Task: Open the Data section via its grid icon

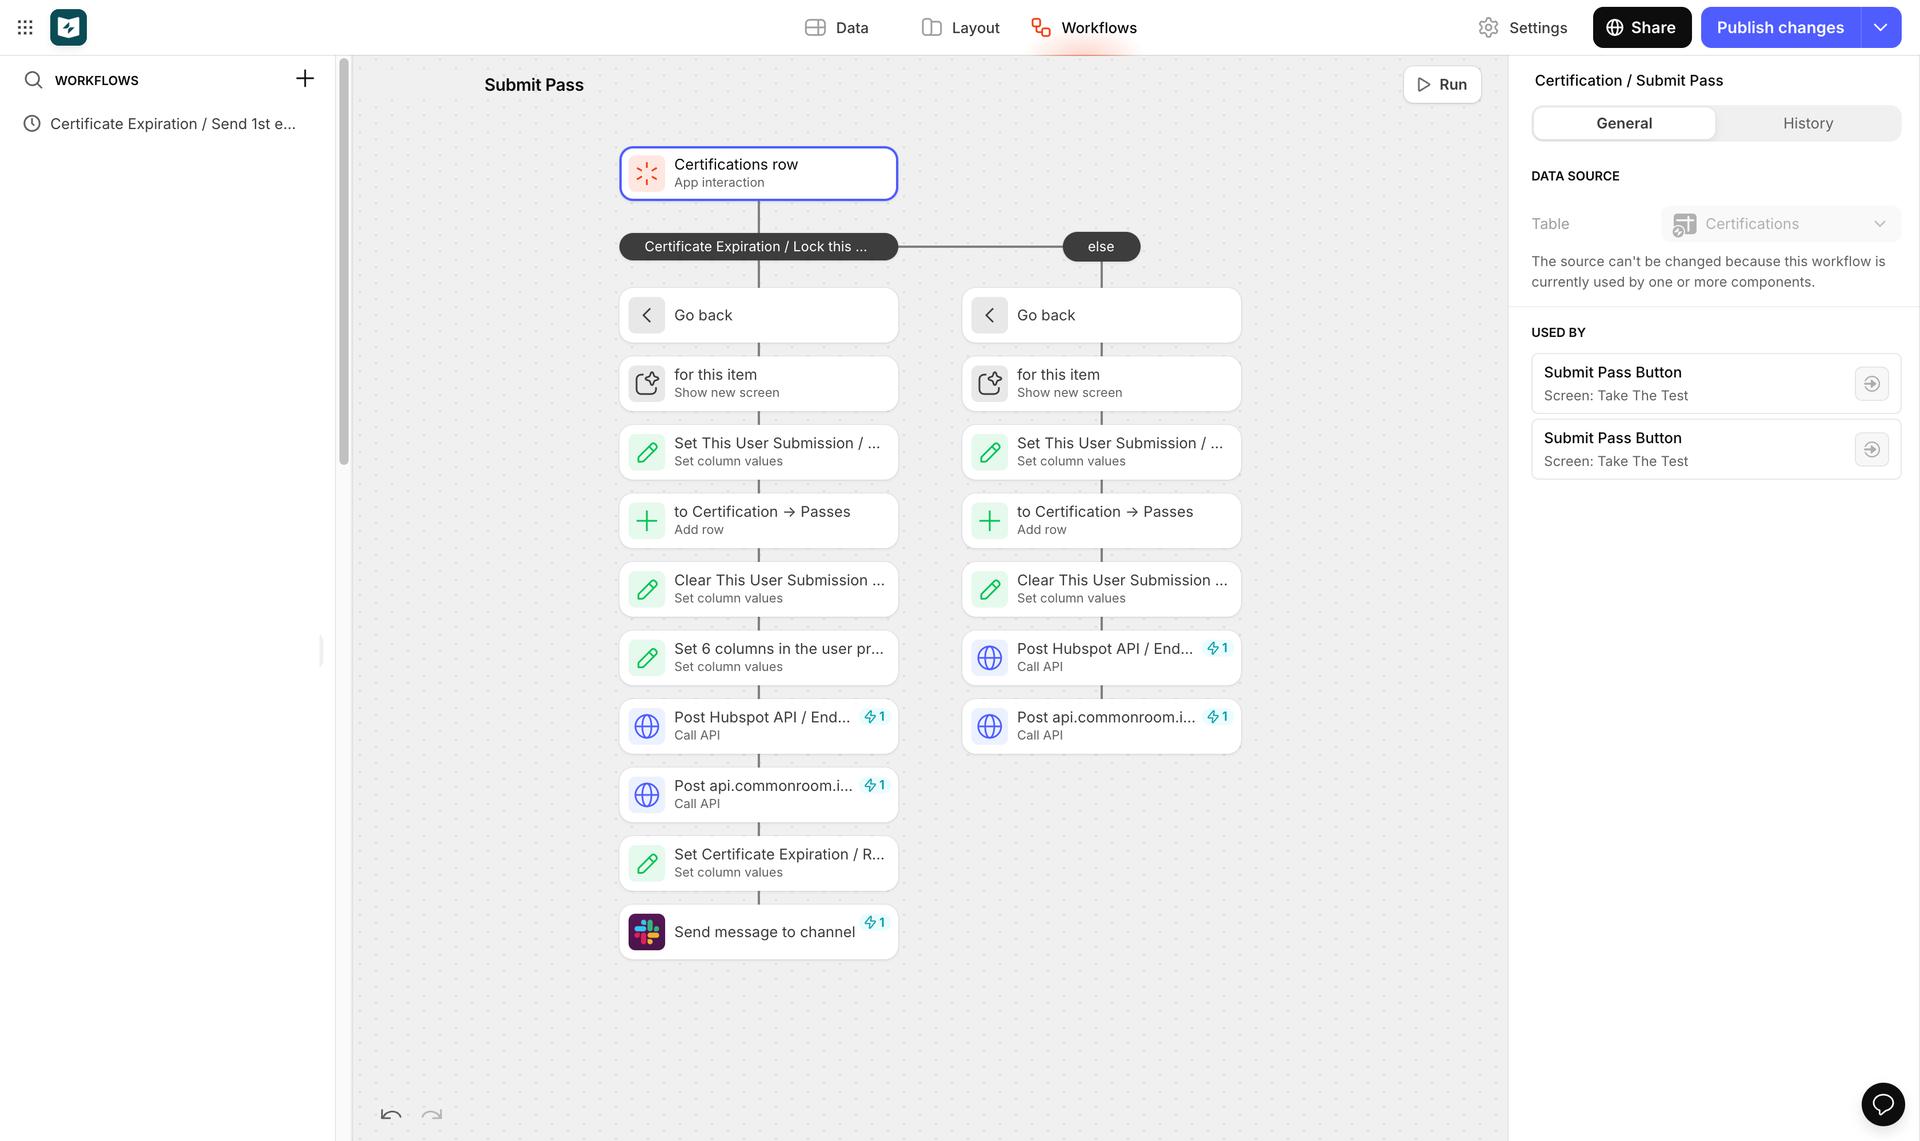Action: 815,27
